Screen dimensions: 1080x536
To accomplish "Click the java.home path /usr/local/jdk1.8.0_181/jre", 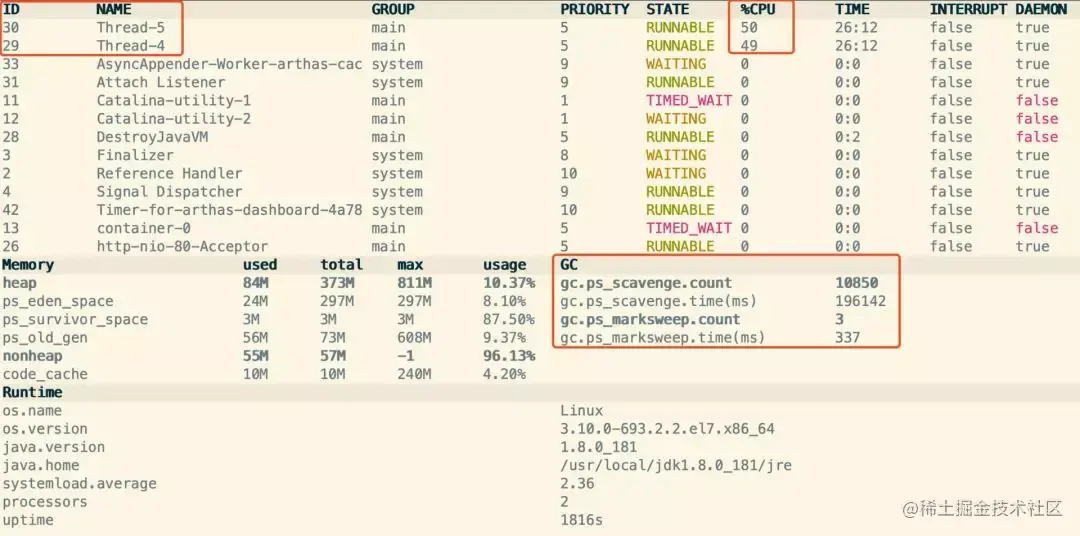I will pyautogui.click(x=676, y=466).
